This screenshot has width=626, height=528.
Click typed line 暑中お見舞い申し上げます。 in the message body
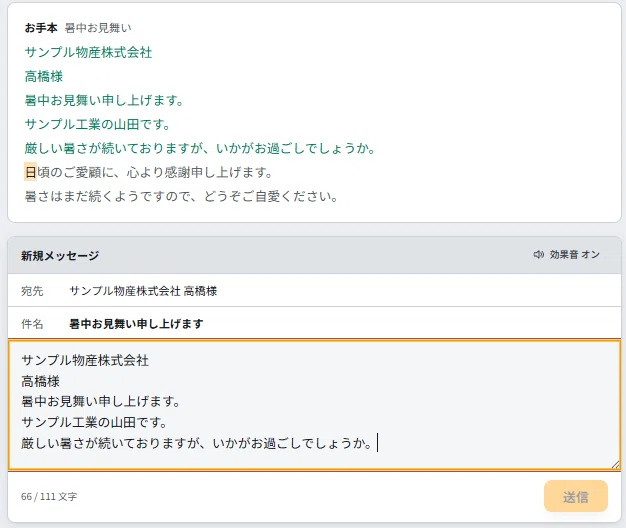point(101,401)
